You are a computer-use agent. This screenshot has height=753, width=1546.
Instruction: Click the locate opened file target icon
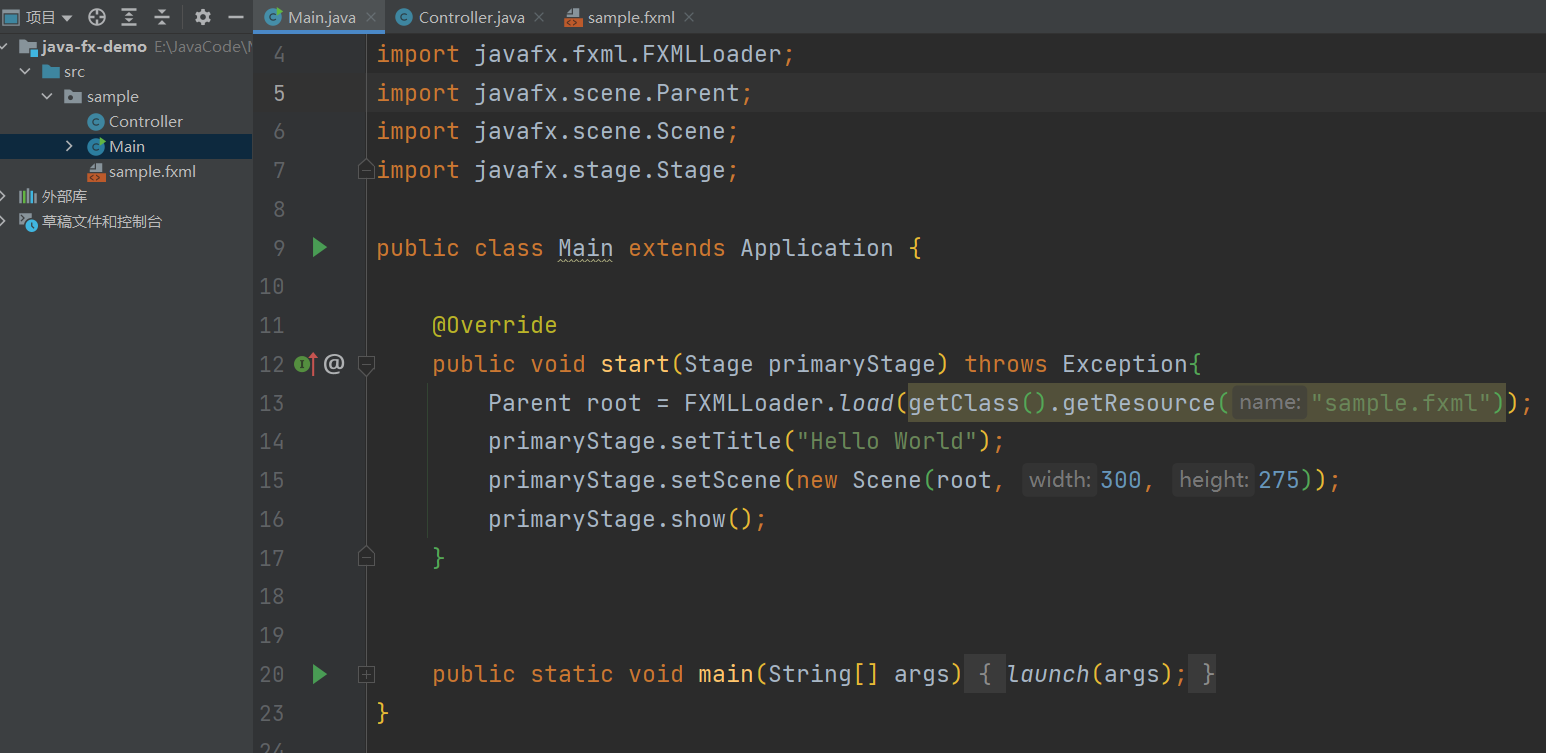click(97, 17)
